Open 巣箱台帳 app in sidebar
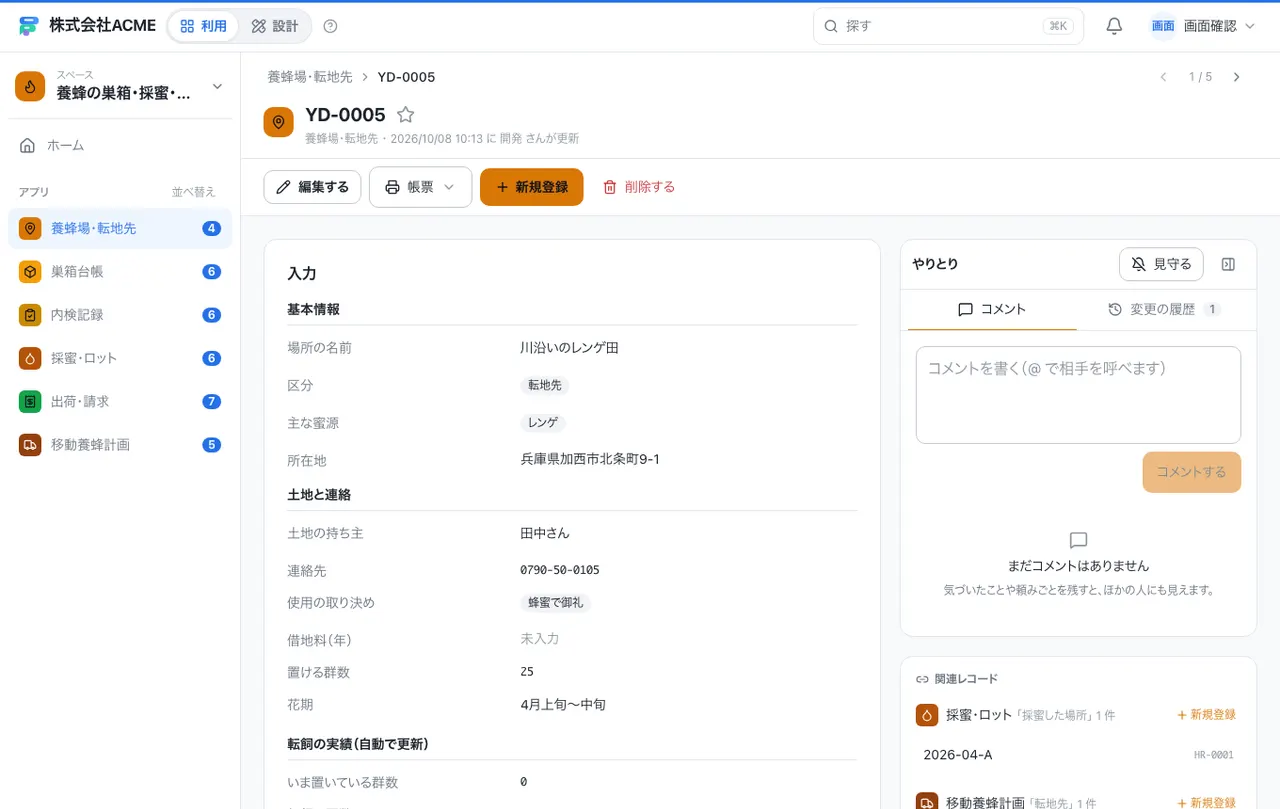 click(120, 271)
